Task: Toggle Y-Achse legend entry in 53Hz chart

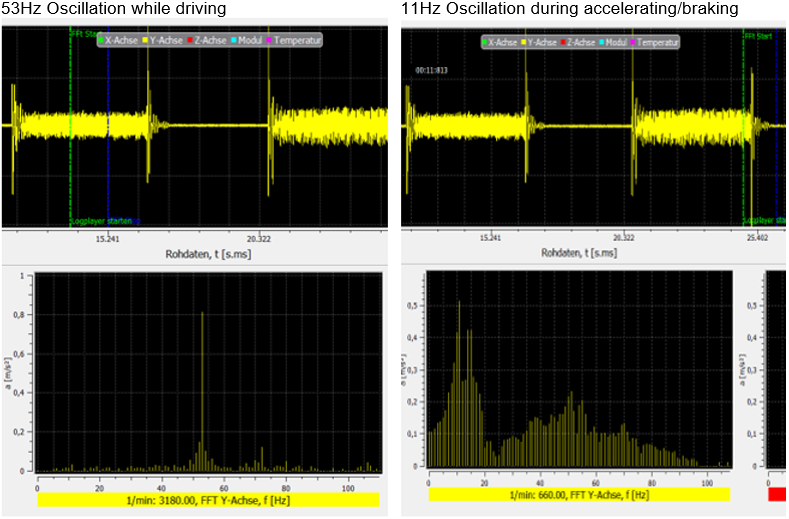Action: 163,40
